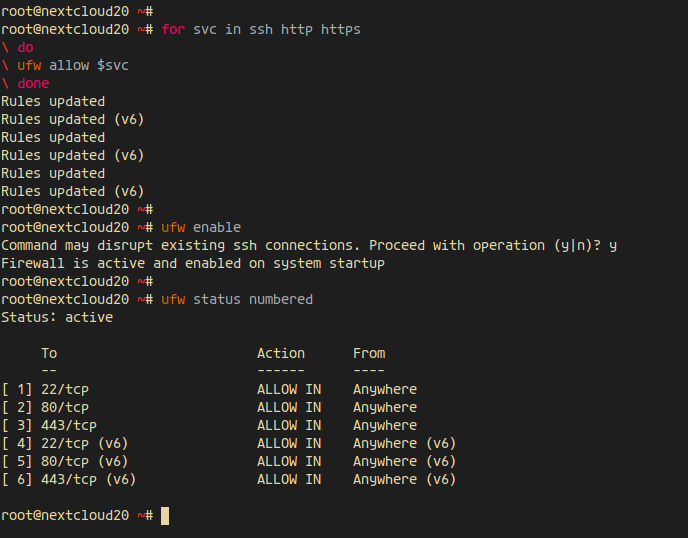Click the 'ufw status numbered' command

point(237,299)
